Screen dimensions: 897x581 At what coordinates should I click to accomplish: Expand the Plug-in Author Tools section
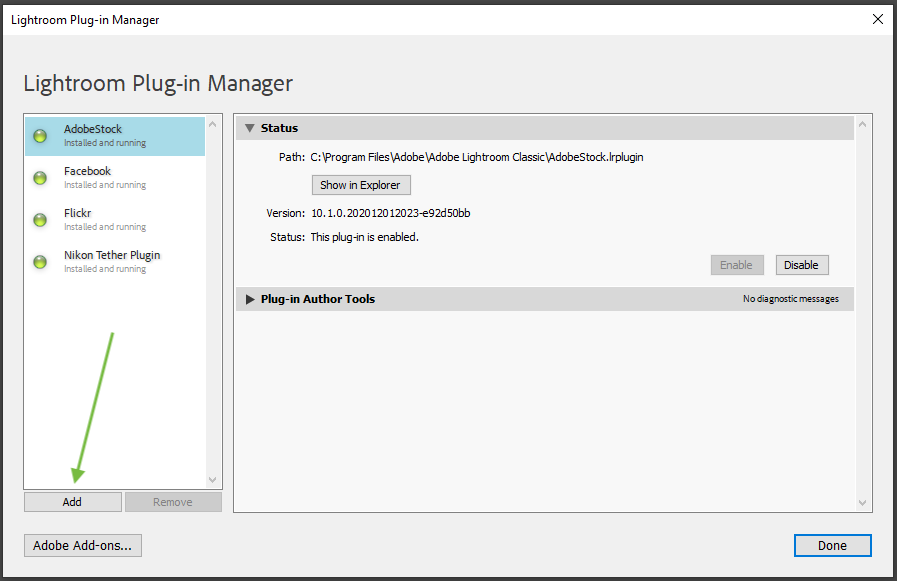(x=250, y=299)
